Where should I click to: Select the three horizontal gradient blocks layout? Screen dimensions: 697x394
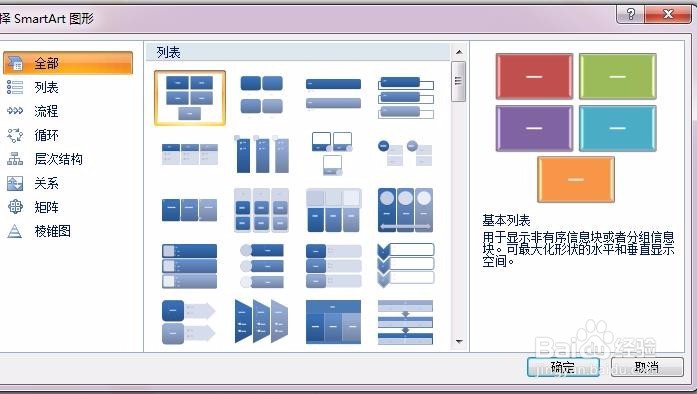point(190,210)
